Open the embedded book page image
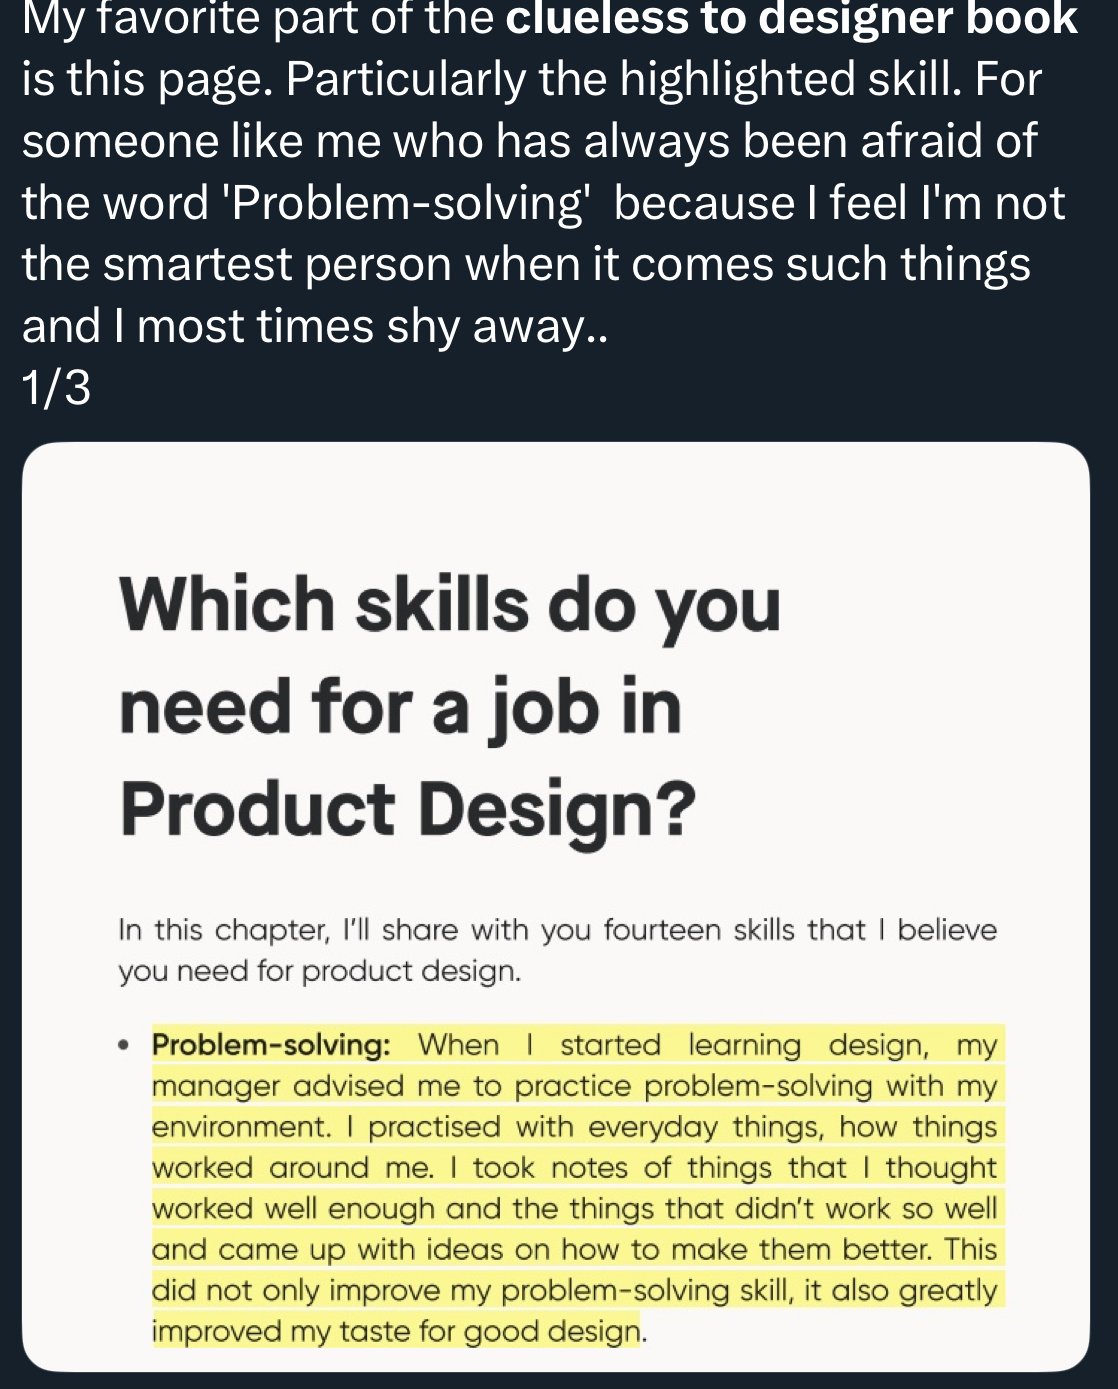Screen dimensions: 1118x1389 click(x=556, y=906)
